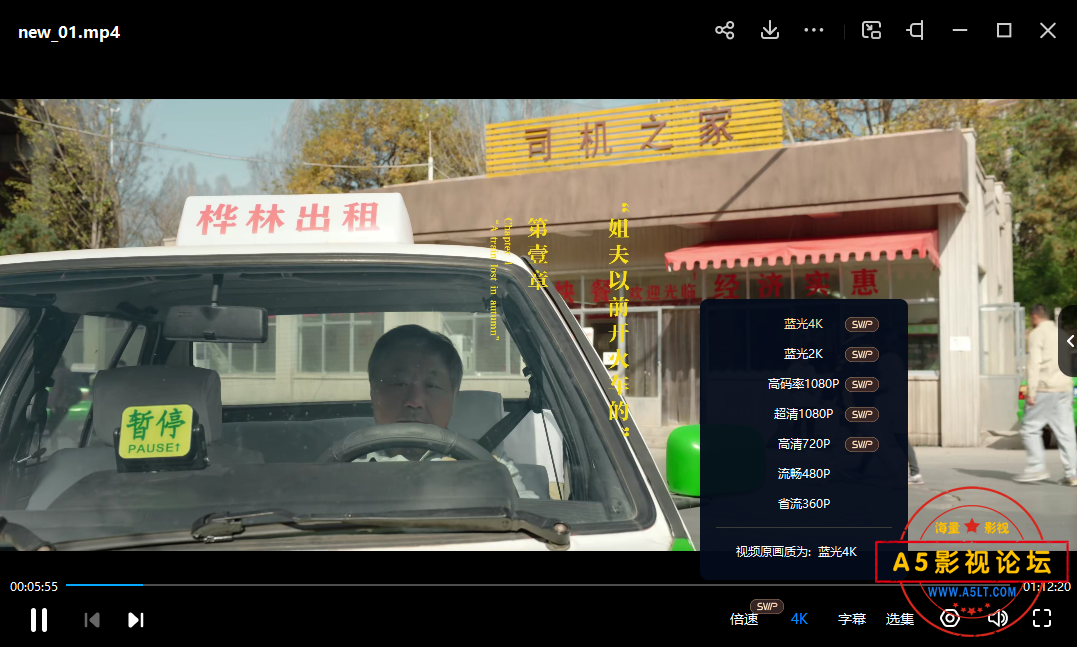Click the current time 00:05:55

(x=34, y=587)
